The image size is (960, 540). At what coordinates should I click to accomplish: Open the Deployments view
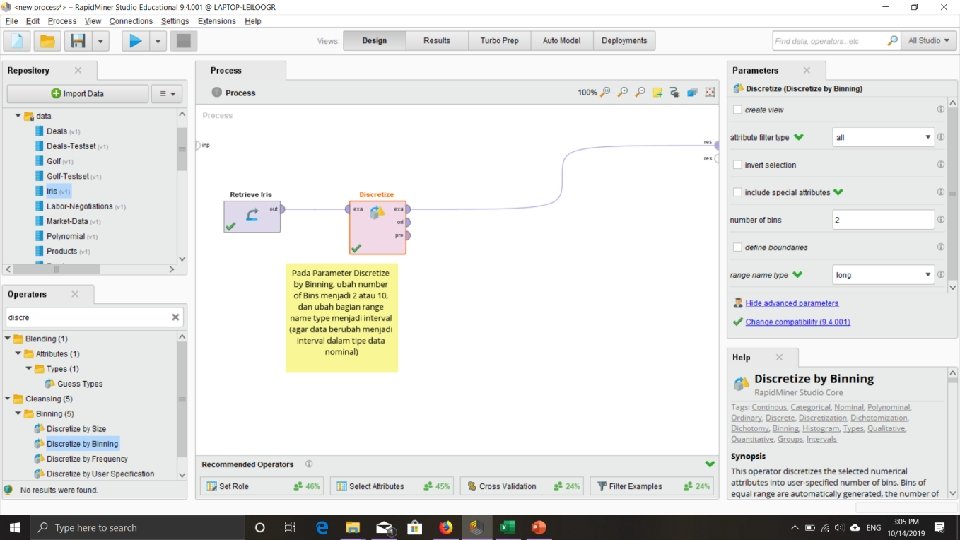(x=624, y=40)
